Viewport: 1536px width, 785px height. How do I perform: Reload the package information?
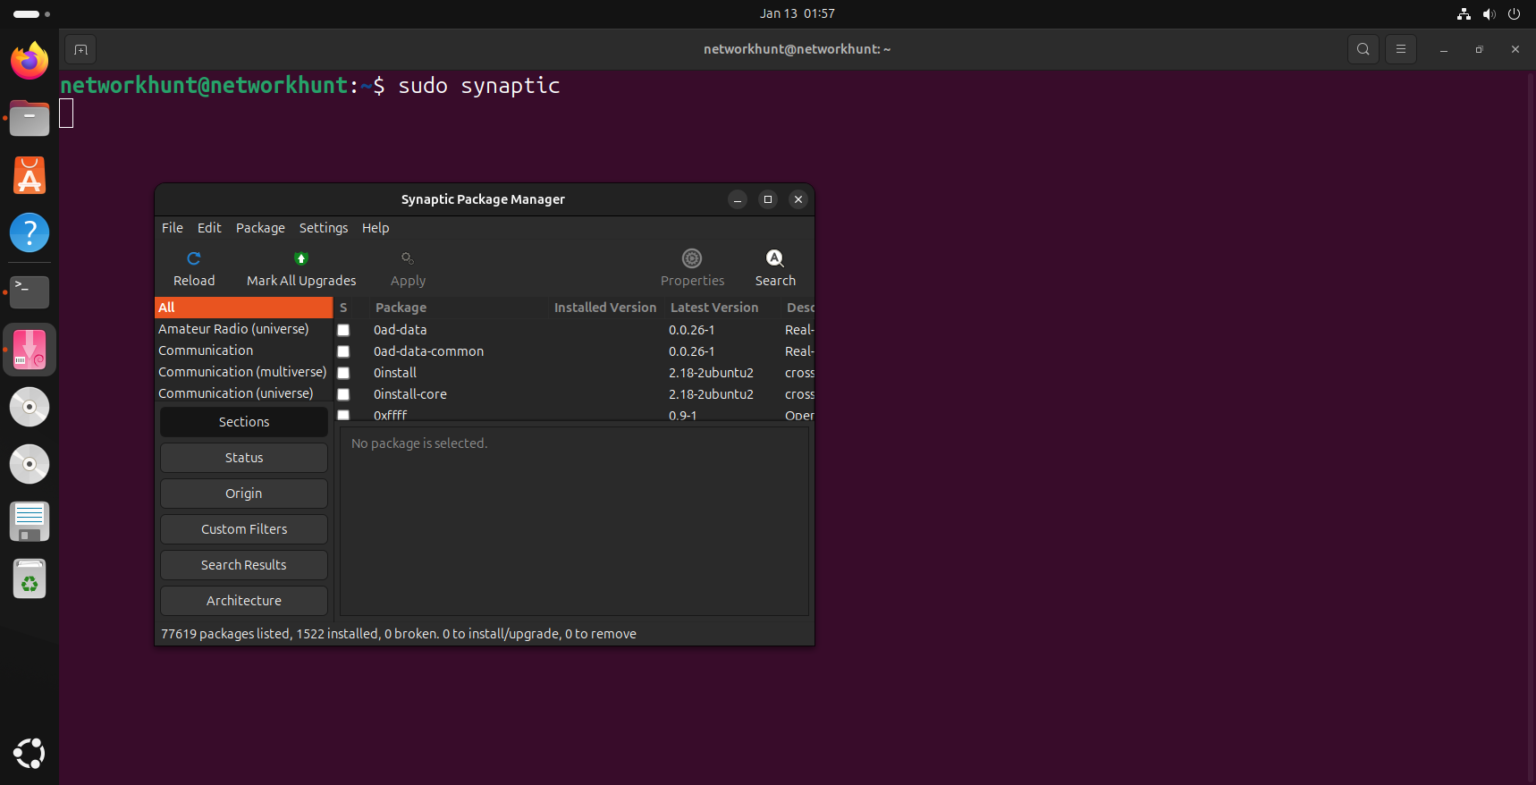tap(193, 267)
